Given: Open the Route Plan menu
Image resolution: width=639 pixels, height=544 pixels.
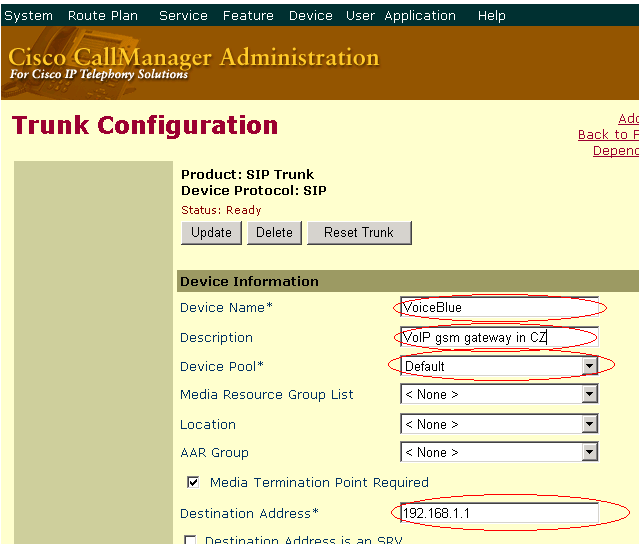Looking at the screenshot, I should click(103, 15).
